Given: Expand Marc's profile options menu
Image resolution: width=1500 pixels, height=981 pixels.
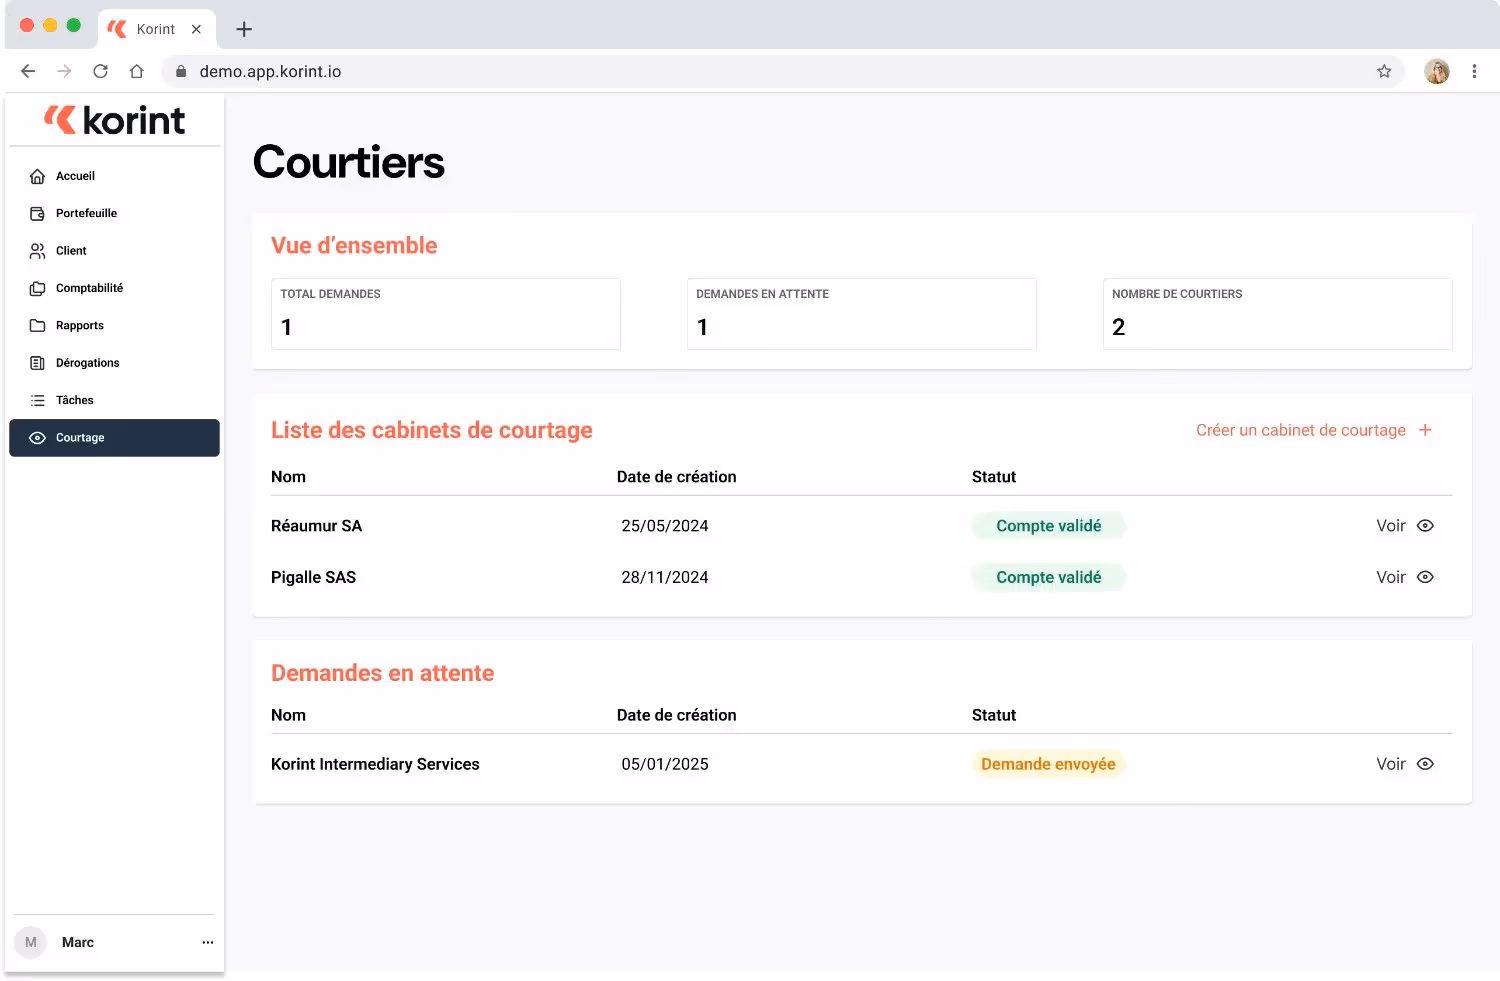Looking at the screenshot, I should (207, 942).
